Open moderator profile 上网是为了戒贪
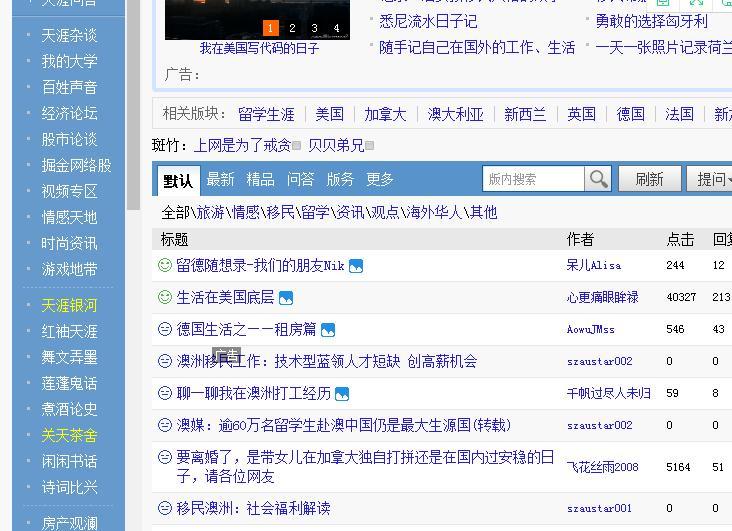Screen dimensions: 732x531 point(242,146)
